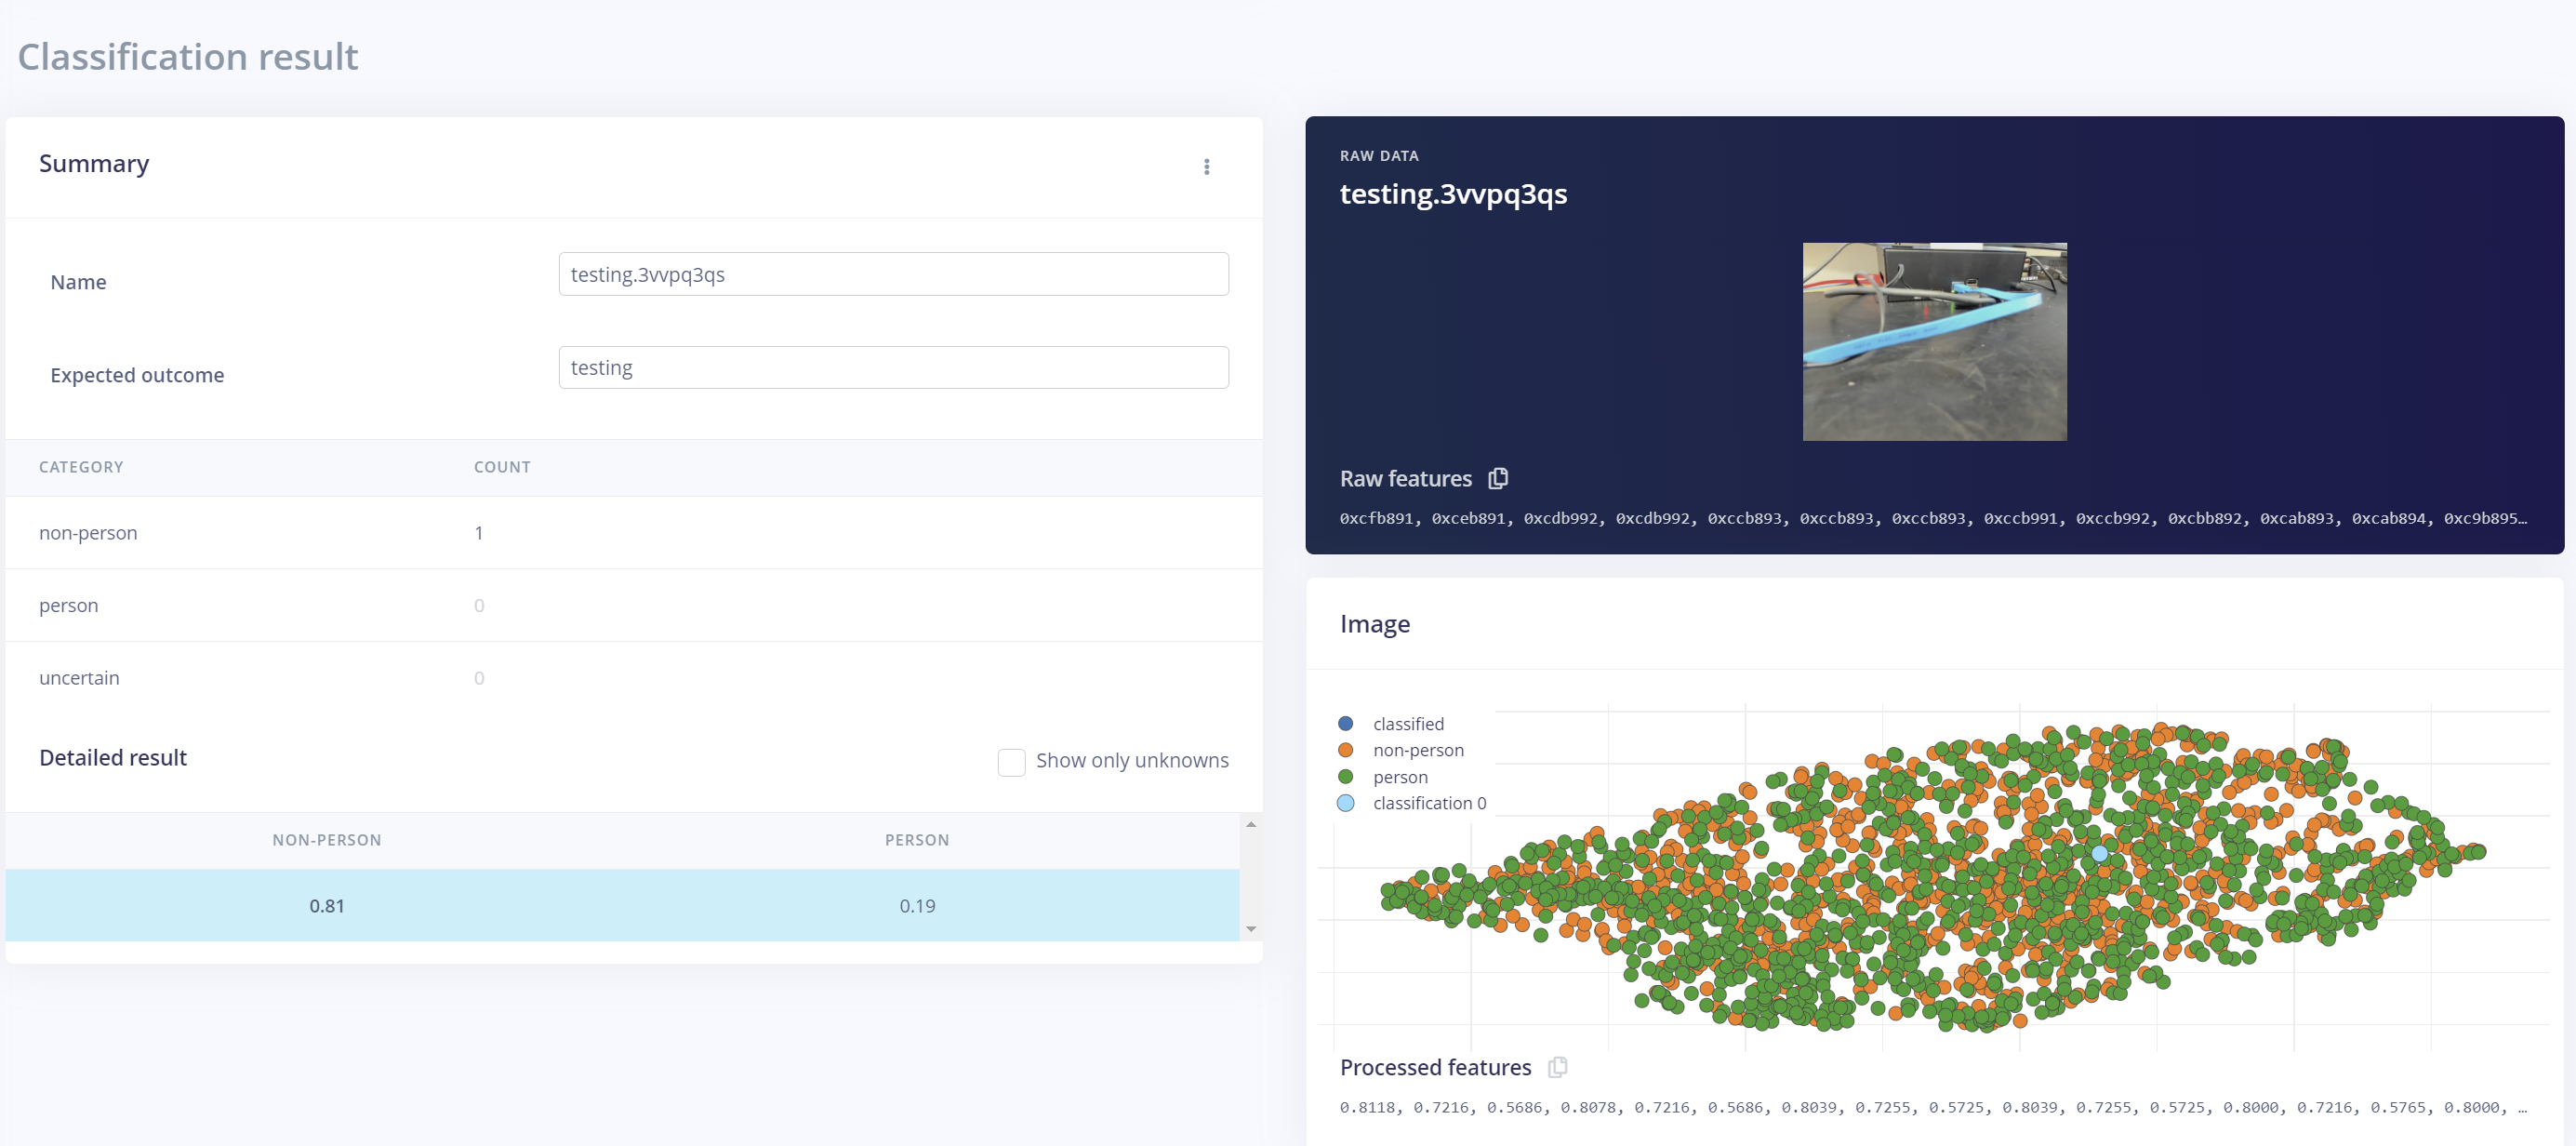Toggle the classified legend marker

point(1346,723)
